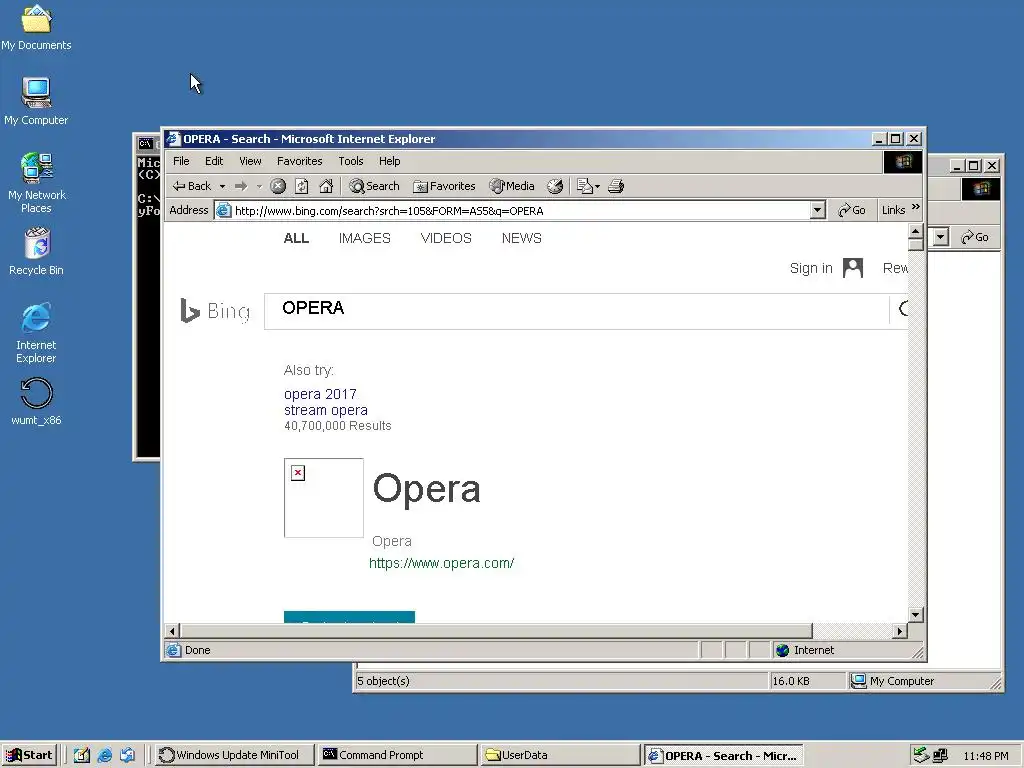Select the ALL results tab
This screenshot has width=1024, height=768.
pyautogui.click(x=296, y=238)
